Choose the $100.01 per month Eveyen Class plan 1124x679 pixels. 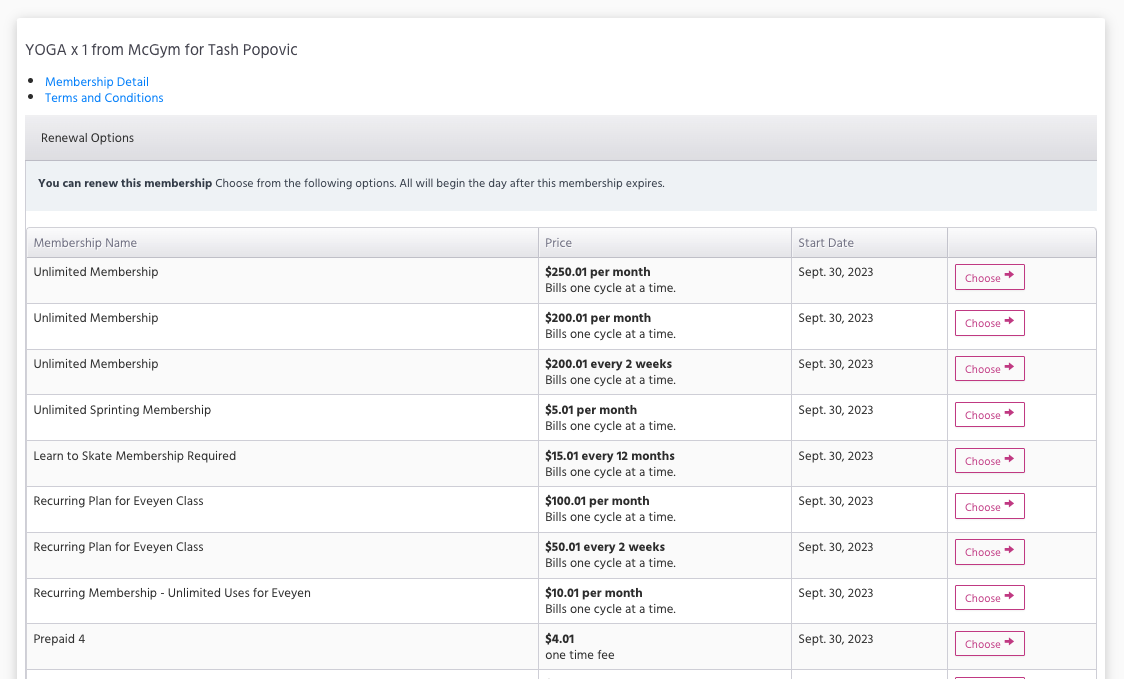989,507
